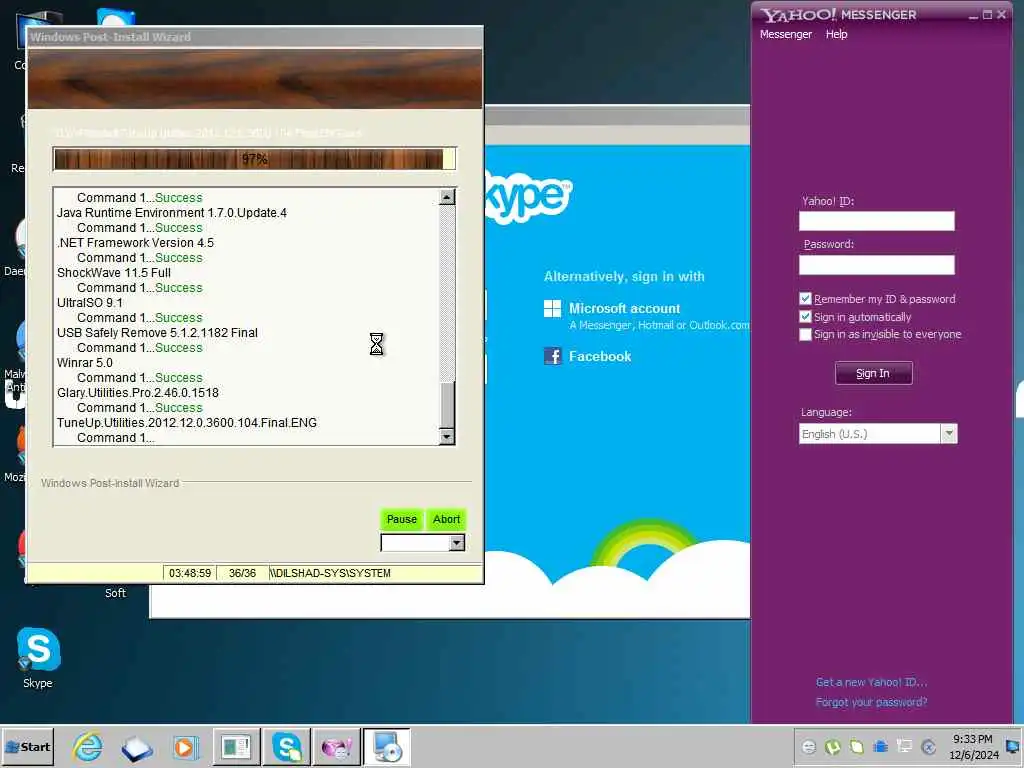Sign in with Microsoft account in Skype
The width and height of the screenshot is (1024, 768).
(624, 308)
